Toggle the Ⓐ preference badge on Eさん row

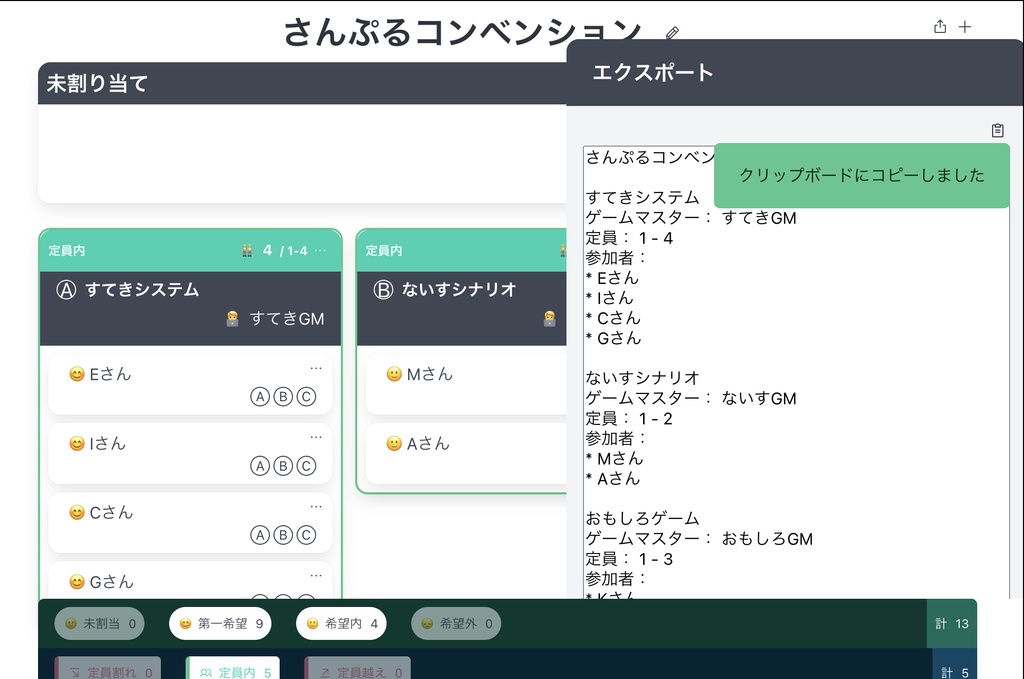(262, 398)
